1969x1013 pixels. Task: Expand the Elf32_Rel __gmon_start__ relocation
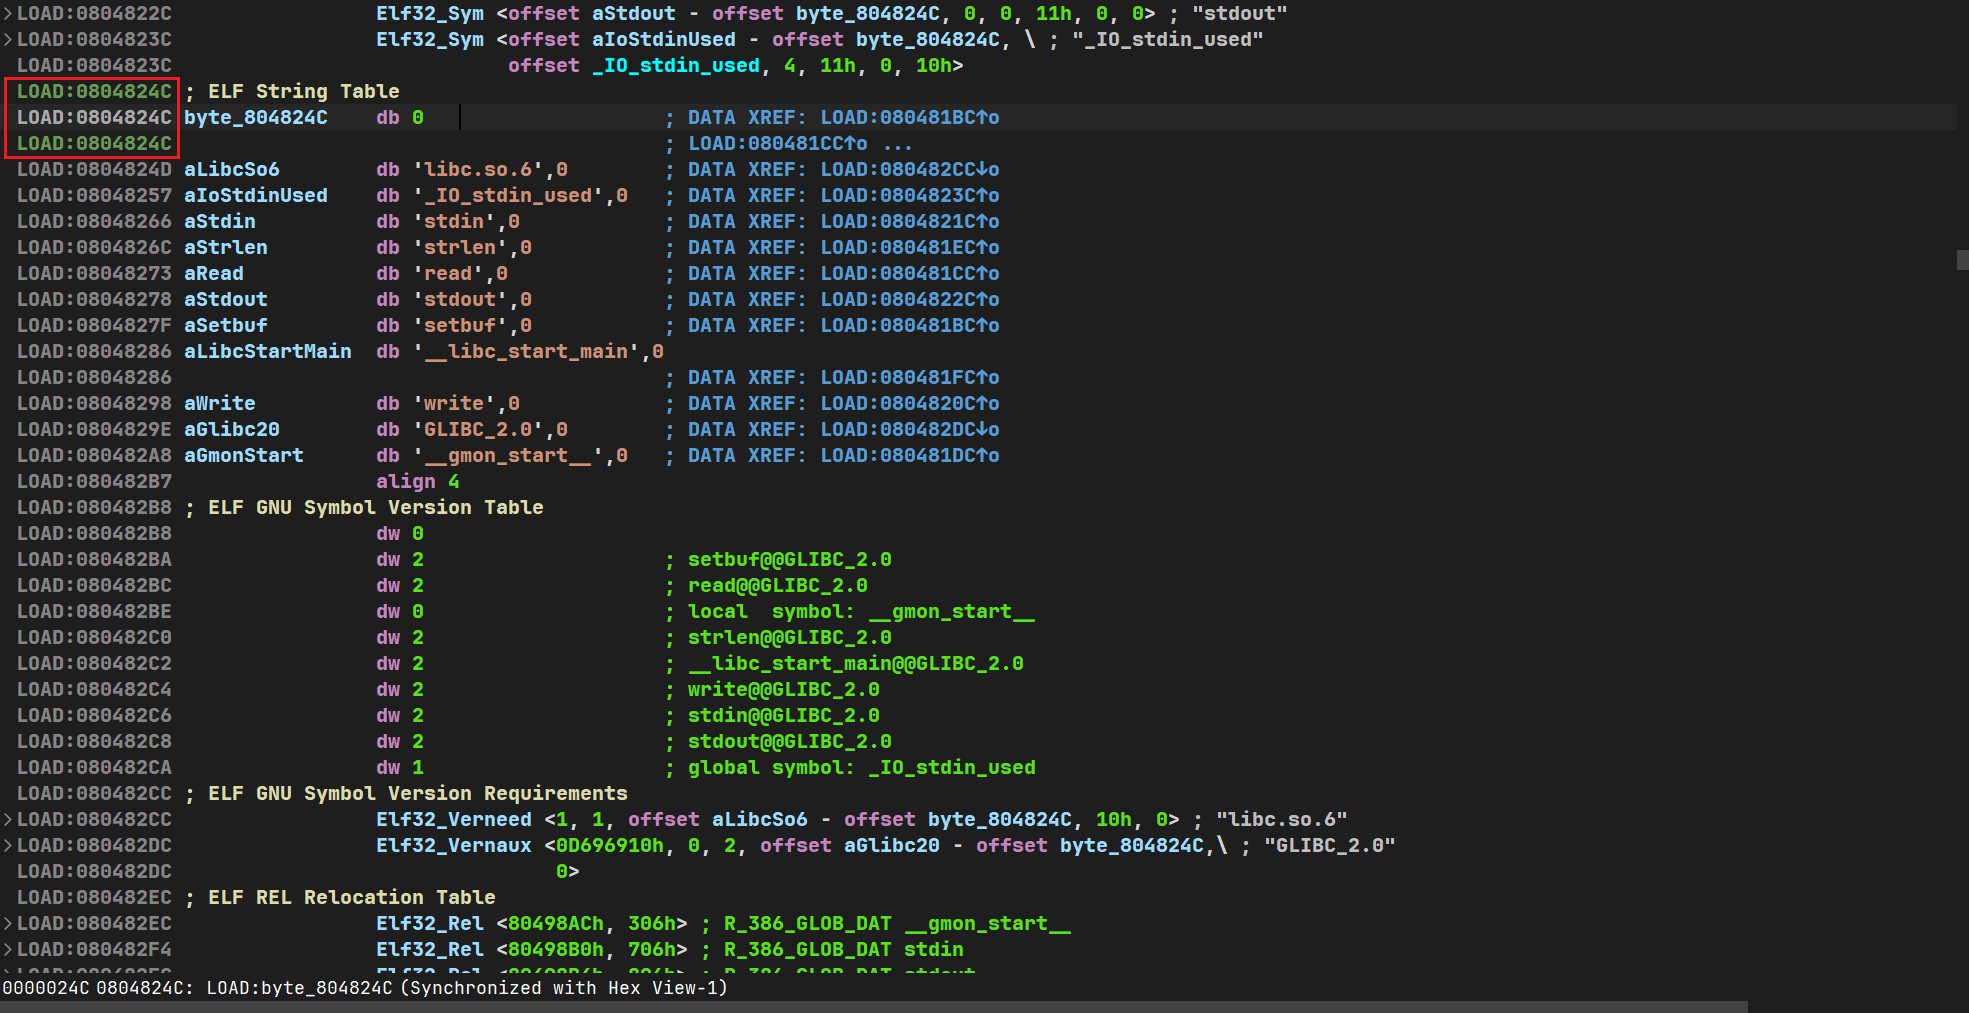8,924
